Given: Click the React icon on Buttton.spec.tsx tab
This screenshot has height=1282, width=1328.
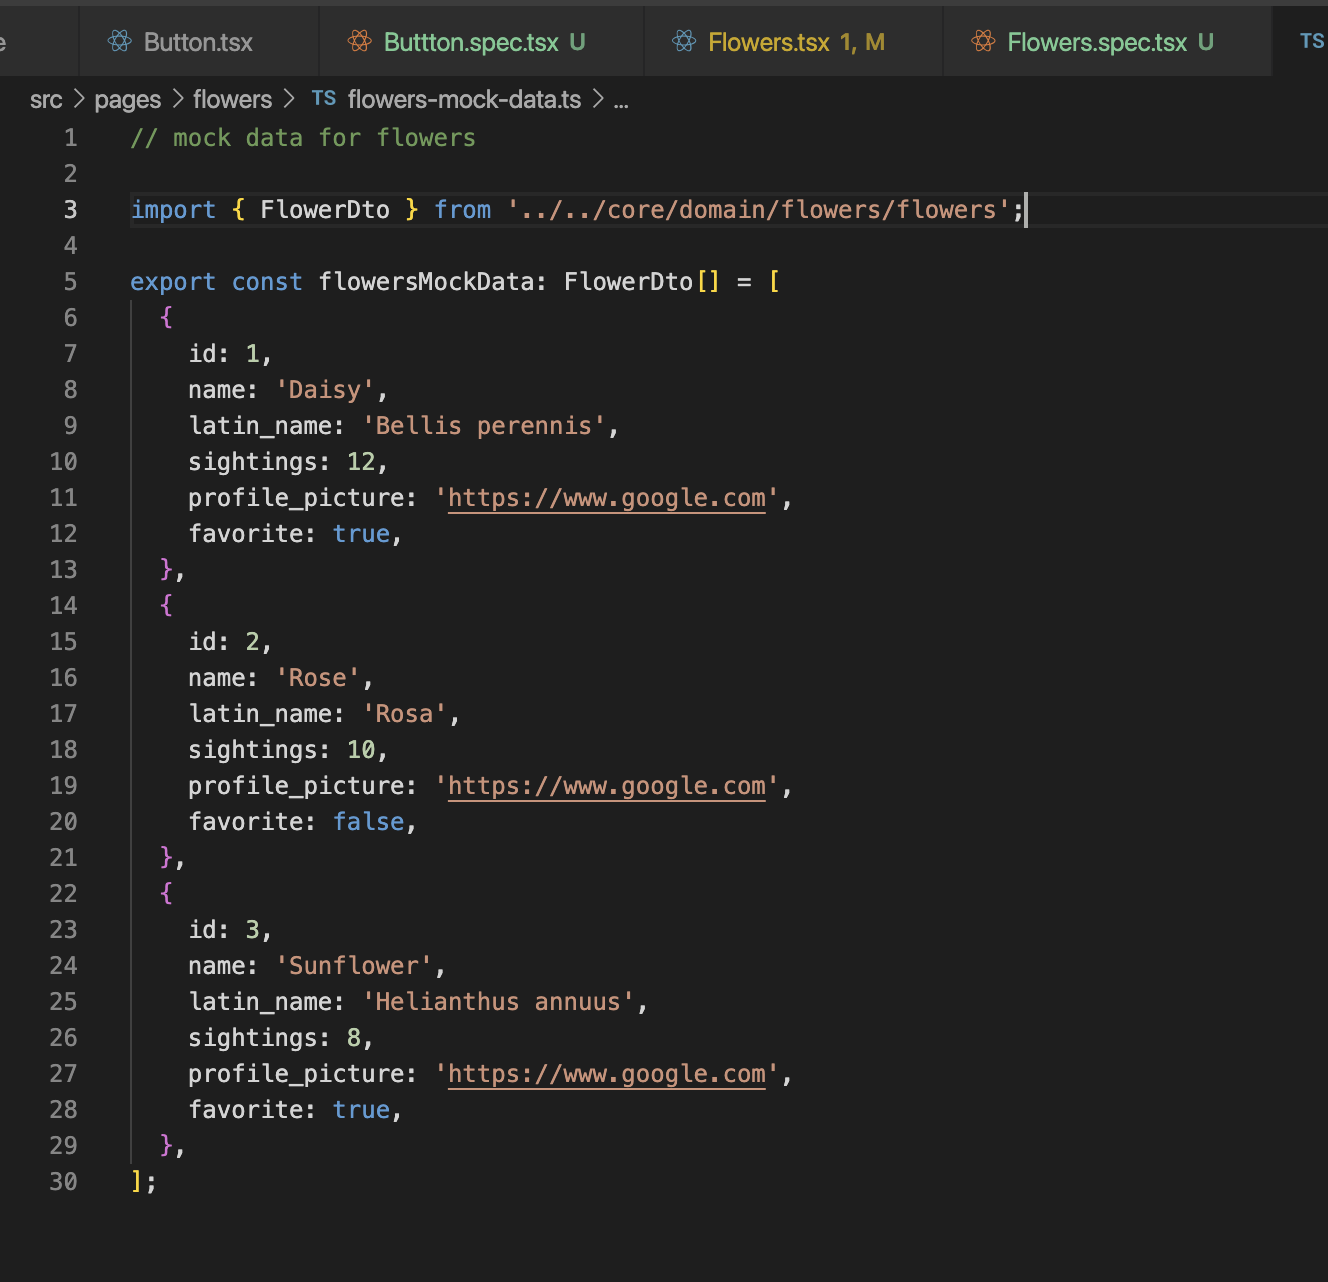Looking at the screenshot, I should tap(358, 41).
